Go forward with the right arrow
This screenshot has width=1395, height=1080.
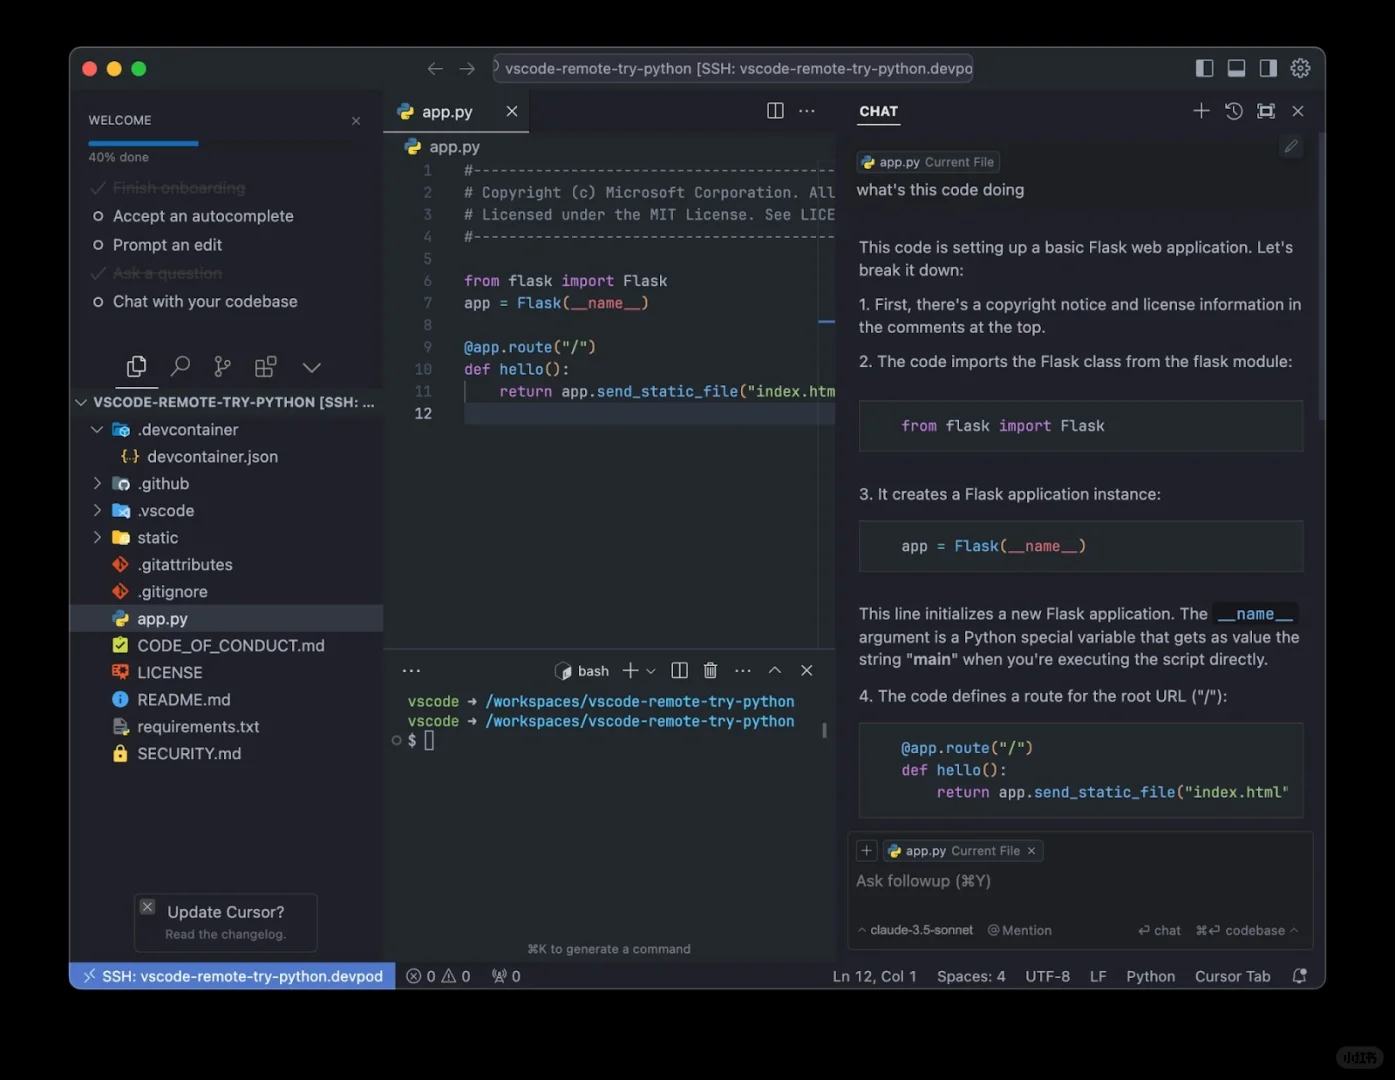coord(467,69)
